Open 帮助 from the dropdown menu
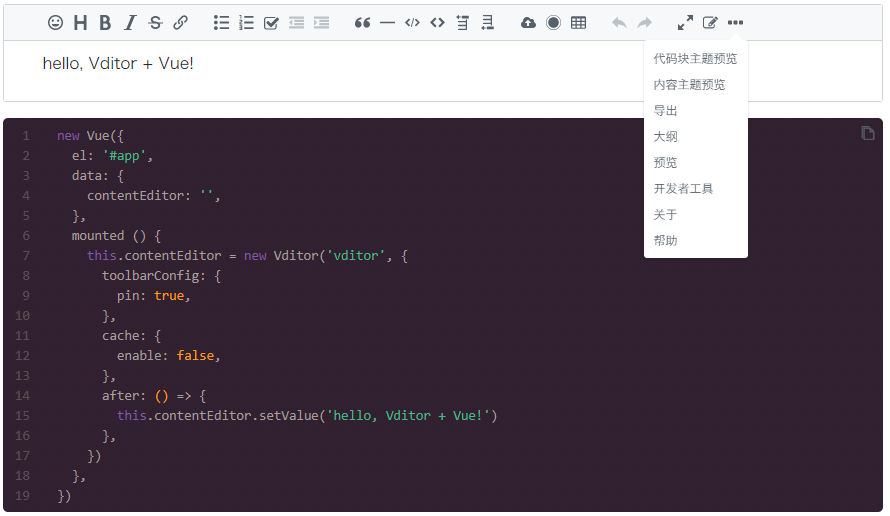 click(695, 241)
